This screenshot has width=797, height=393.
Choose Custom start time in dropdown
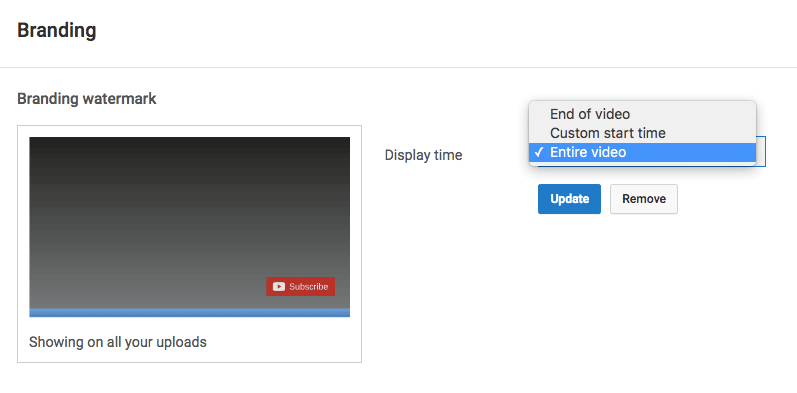642,133
